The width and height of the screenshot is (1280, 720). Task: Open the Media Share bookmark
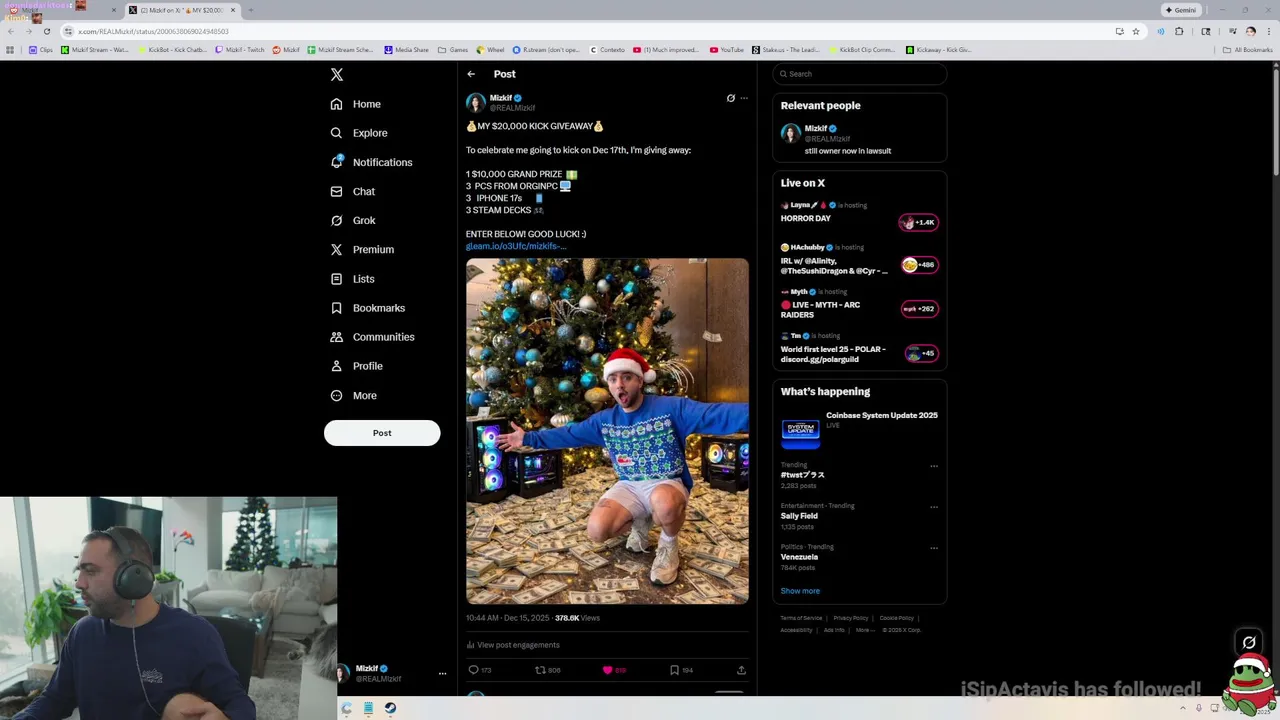point(407,50)
